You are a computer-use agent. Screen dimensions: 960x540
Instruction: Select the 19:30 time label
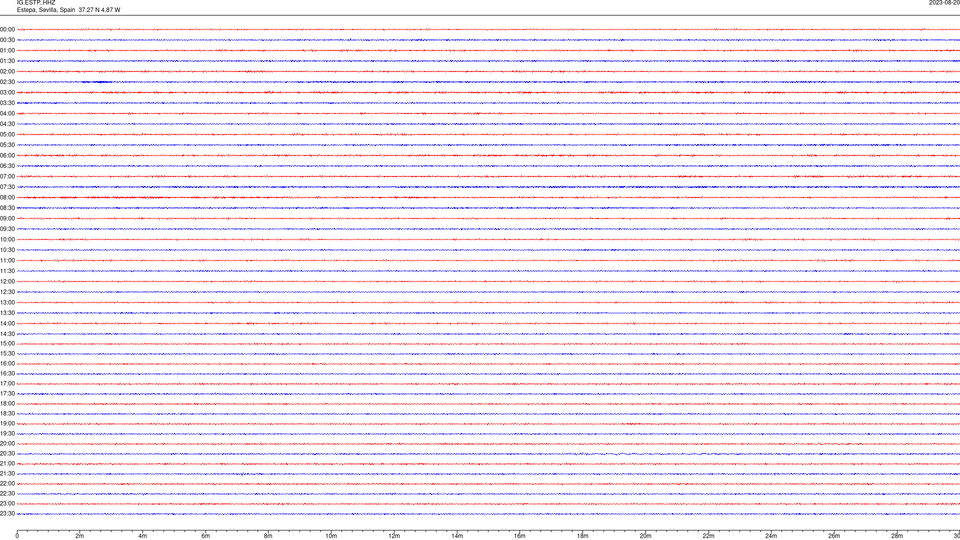(7, 433)
